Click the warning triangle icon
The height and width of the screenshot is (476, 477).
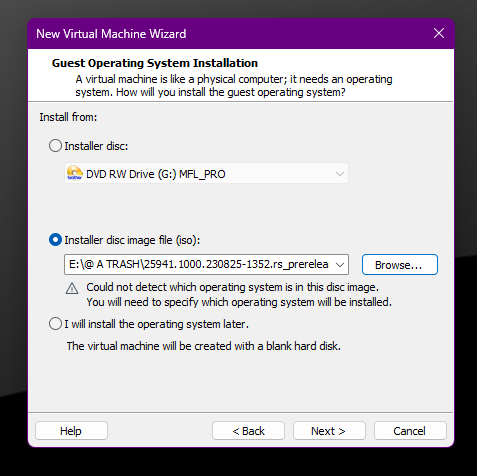(72, 288)
